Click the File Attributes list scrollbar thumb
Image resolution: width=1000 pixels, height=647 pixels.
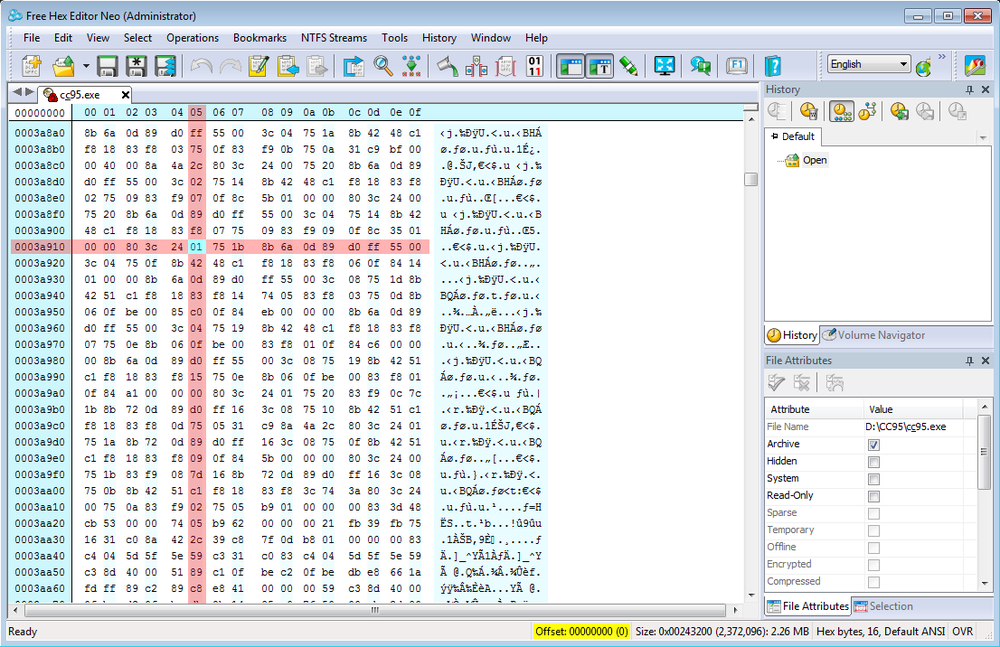point(984,451)
